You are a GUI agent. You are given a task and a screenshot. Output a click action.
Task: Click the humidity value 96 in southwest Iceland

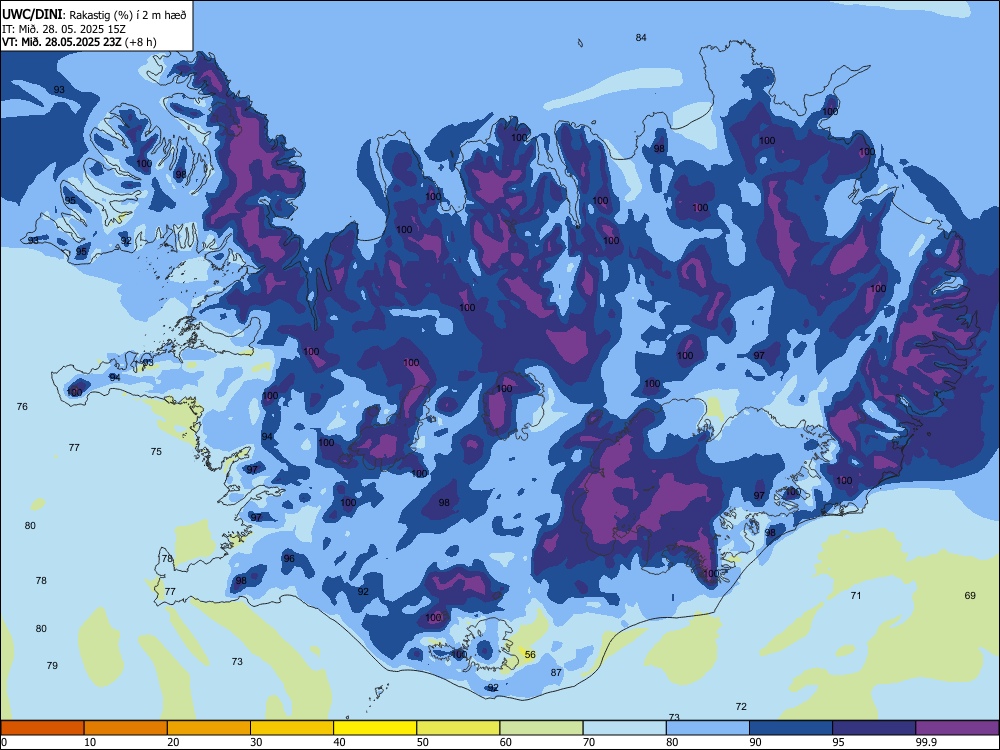(289, 558)
